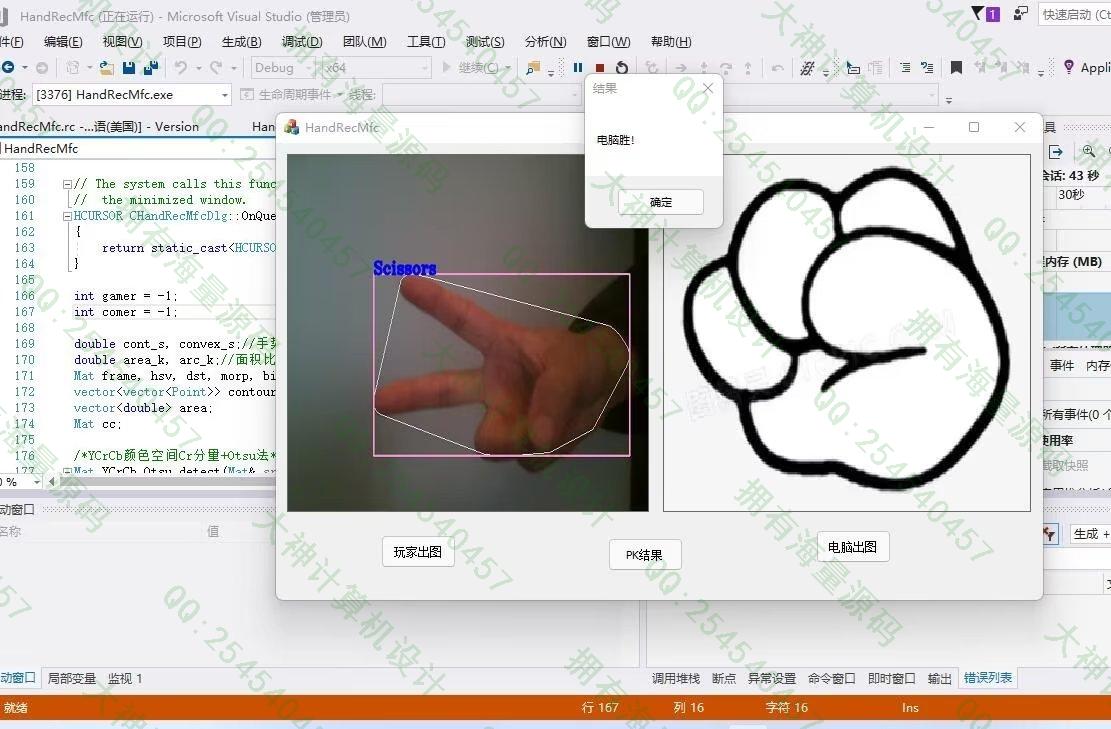
Task: Click the Step Over icon
Action: point(726,68)
